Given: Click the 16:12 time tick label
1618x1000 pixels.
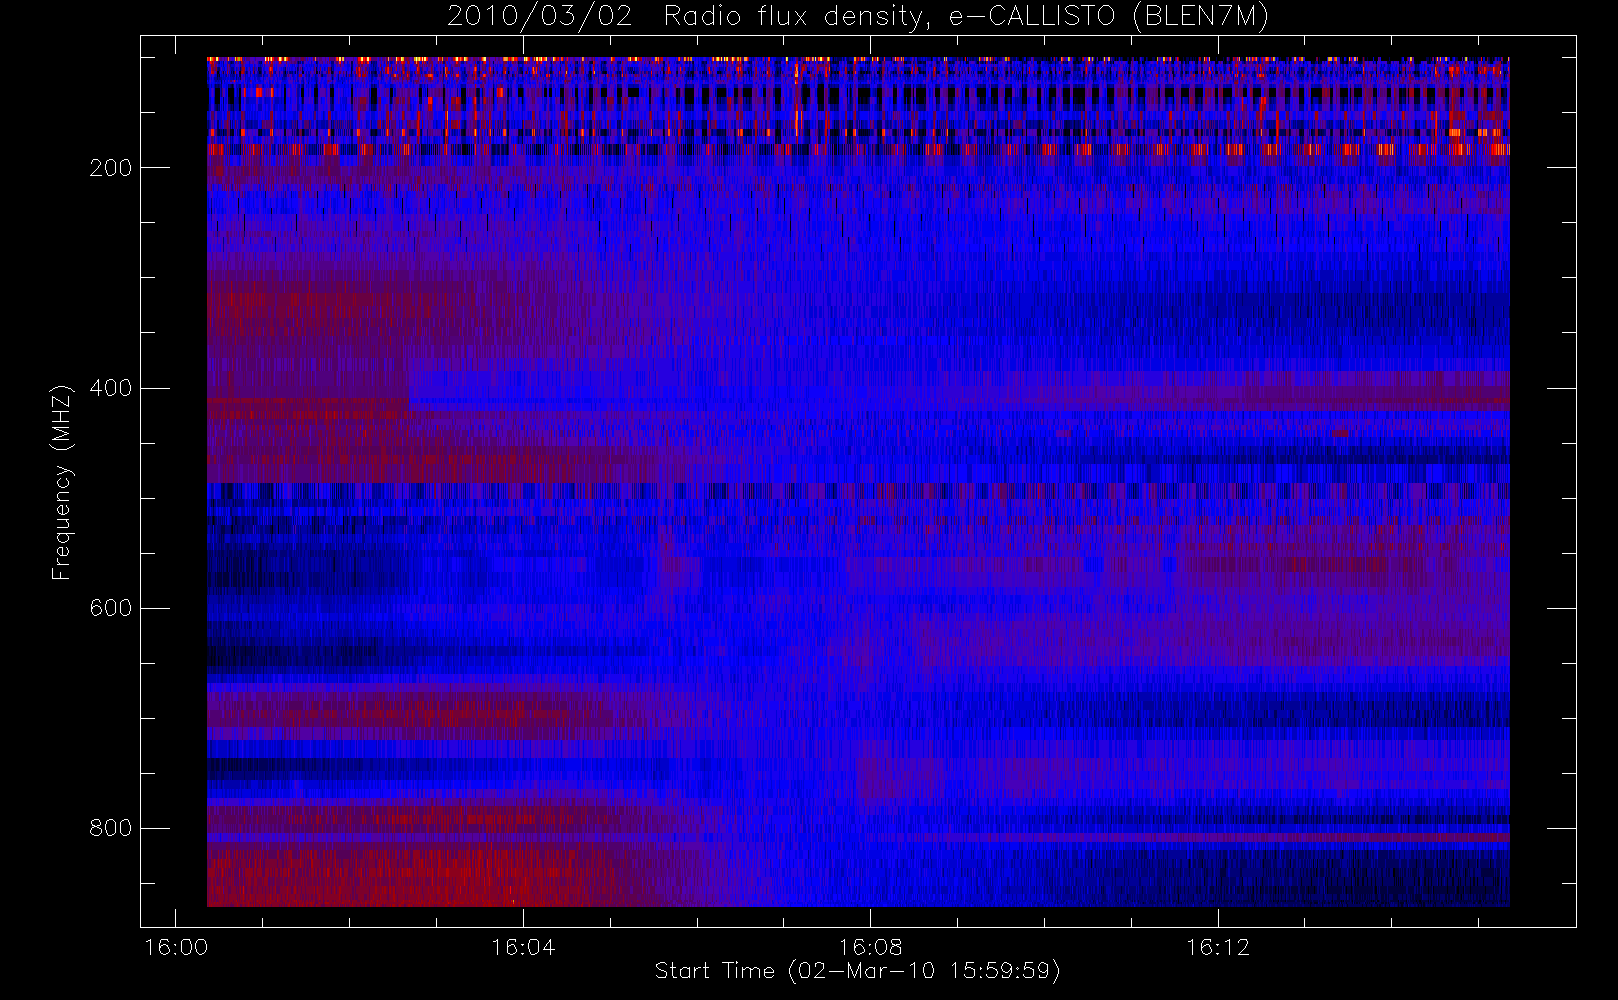Looking at the screenshot, I should pos(1218,946).
